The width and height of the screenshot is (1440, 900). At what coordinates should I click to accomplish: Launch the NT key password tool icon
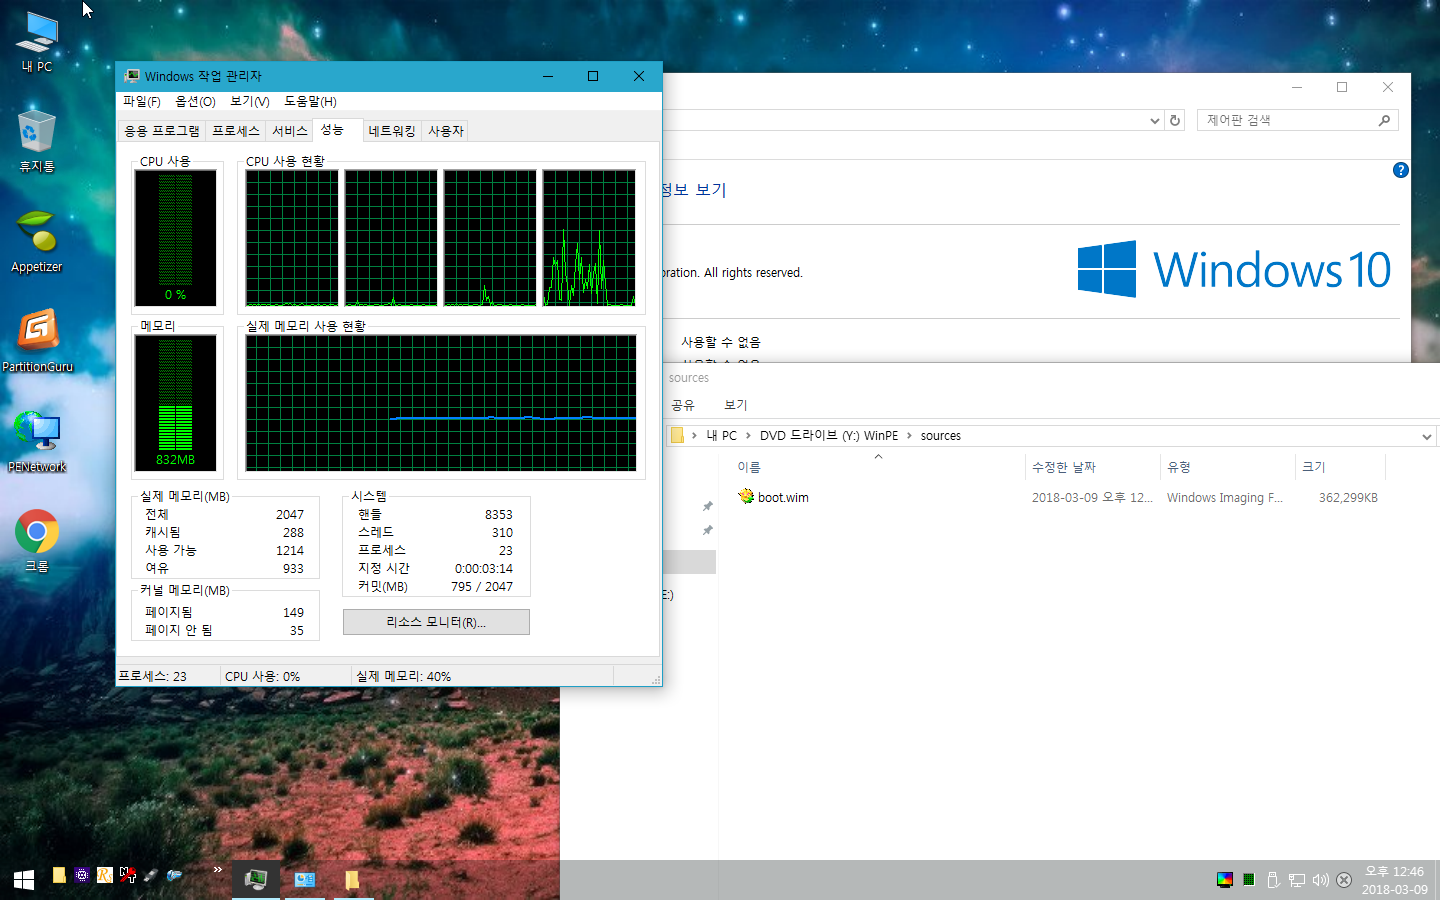pyautogui.click(x=128, y=875)
